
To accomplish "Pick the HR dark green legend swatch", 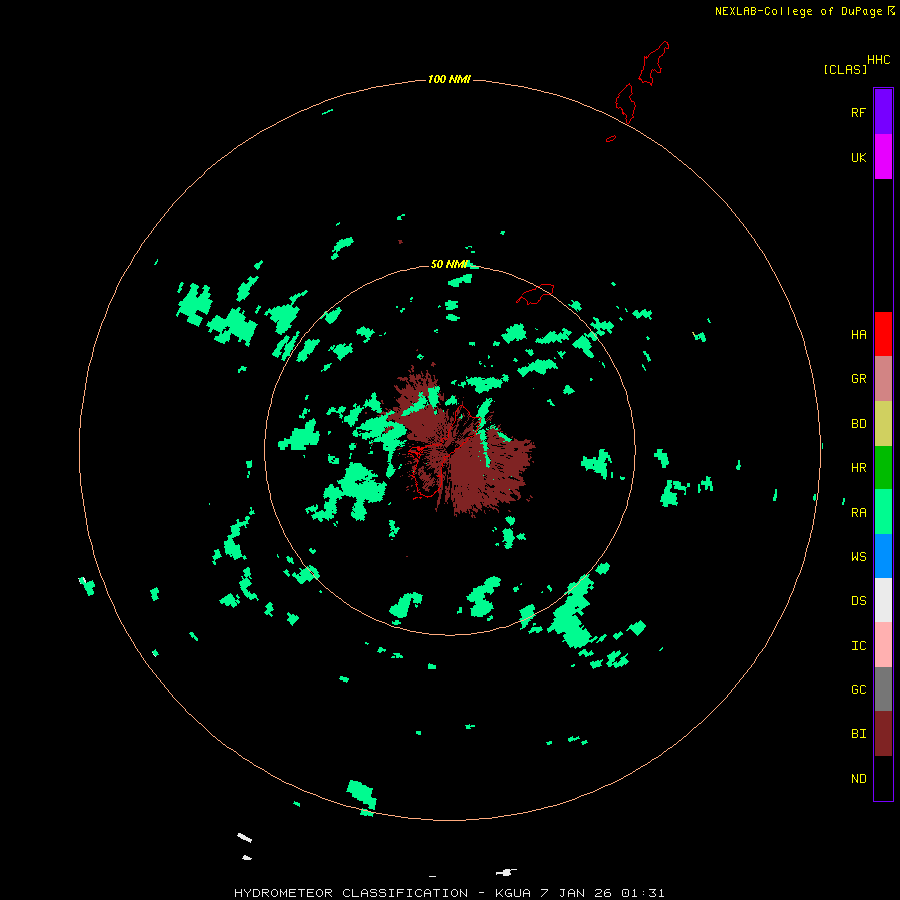I will pos(883,468).
